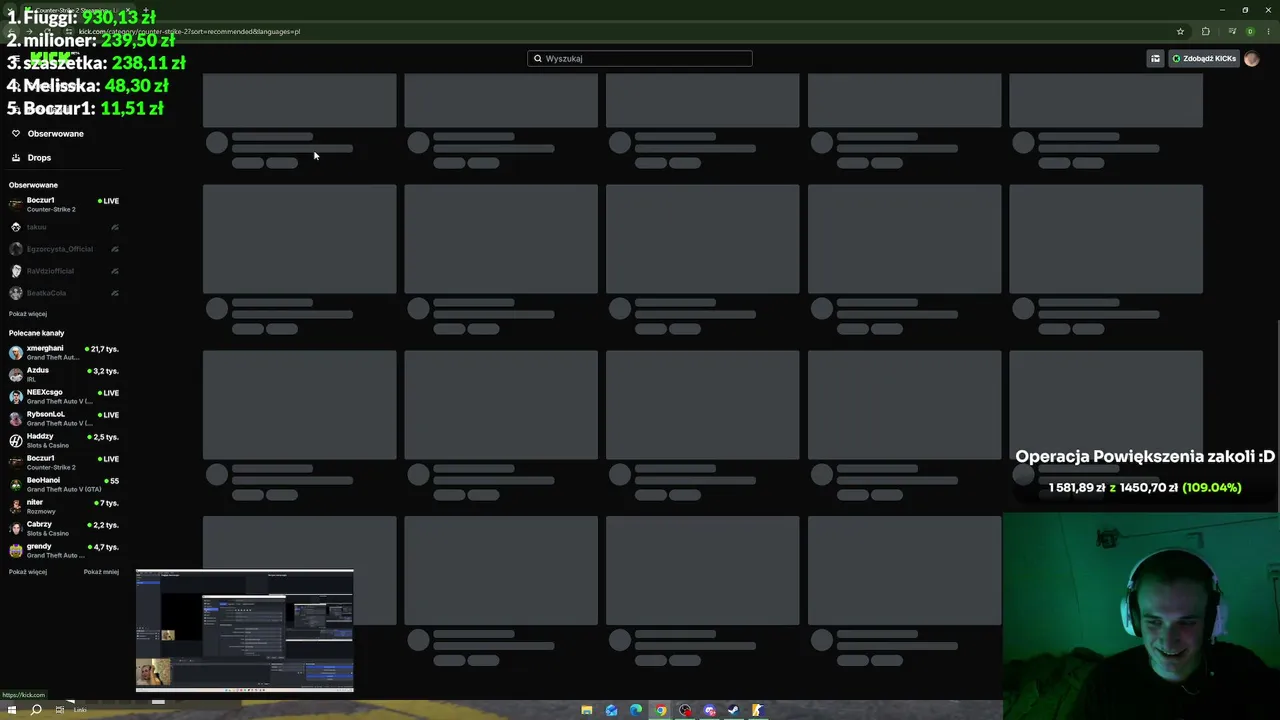Open offline channel BeatkaCola
This screenshot has height=720, width=1280.
(63, 293)
